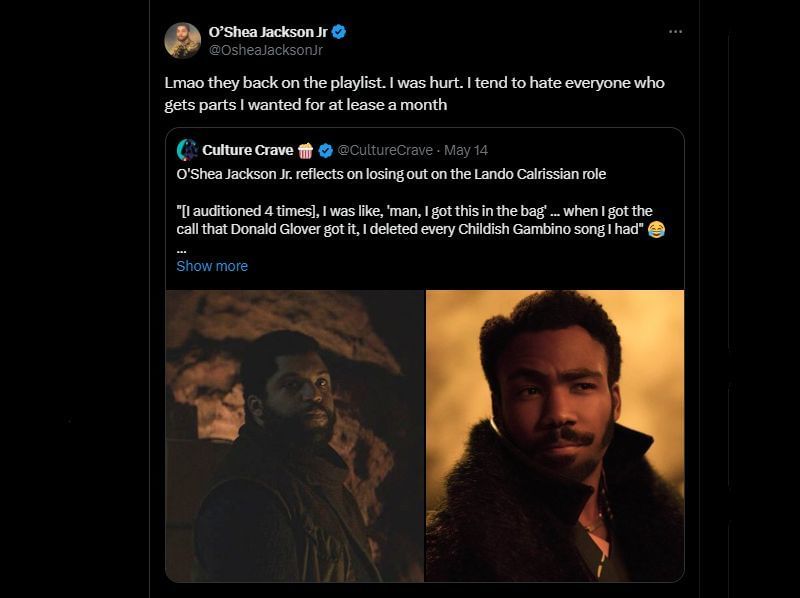This screenshot has width=800, height=598.
Task: Click the truncation ellipsis above Show more
Action: tap(181, 249)
